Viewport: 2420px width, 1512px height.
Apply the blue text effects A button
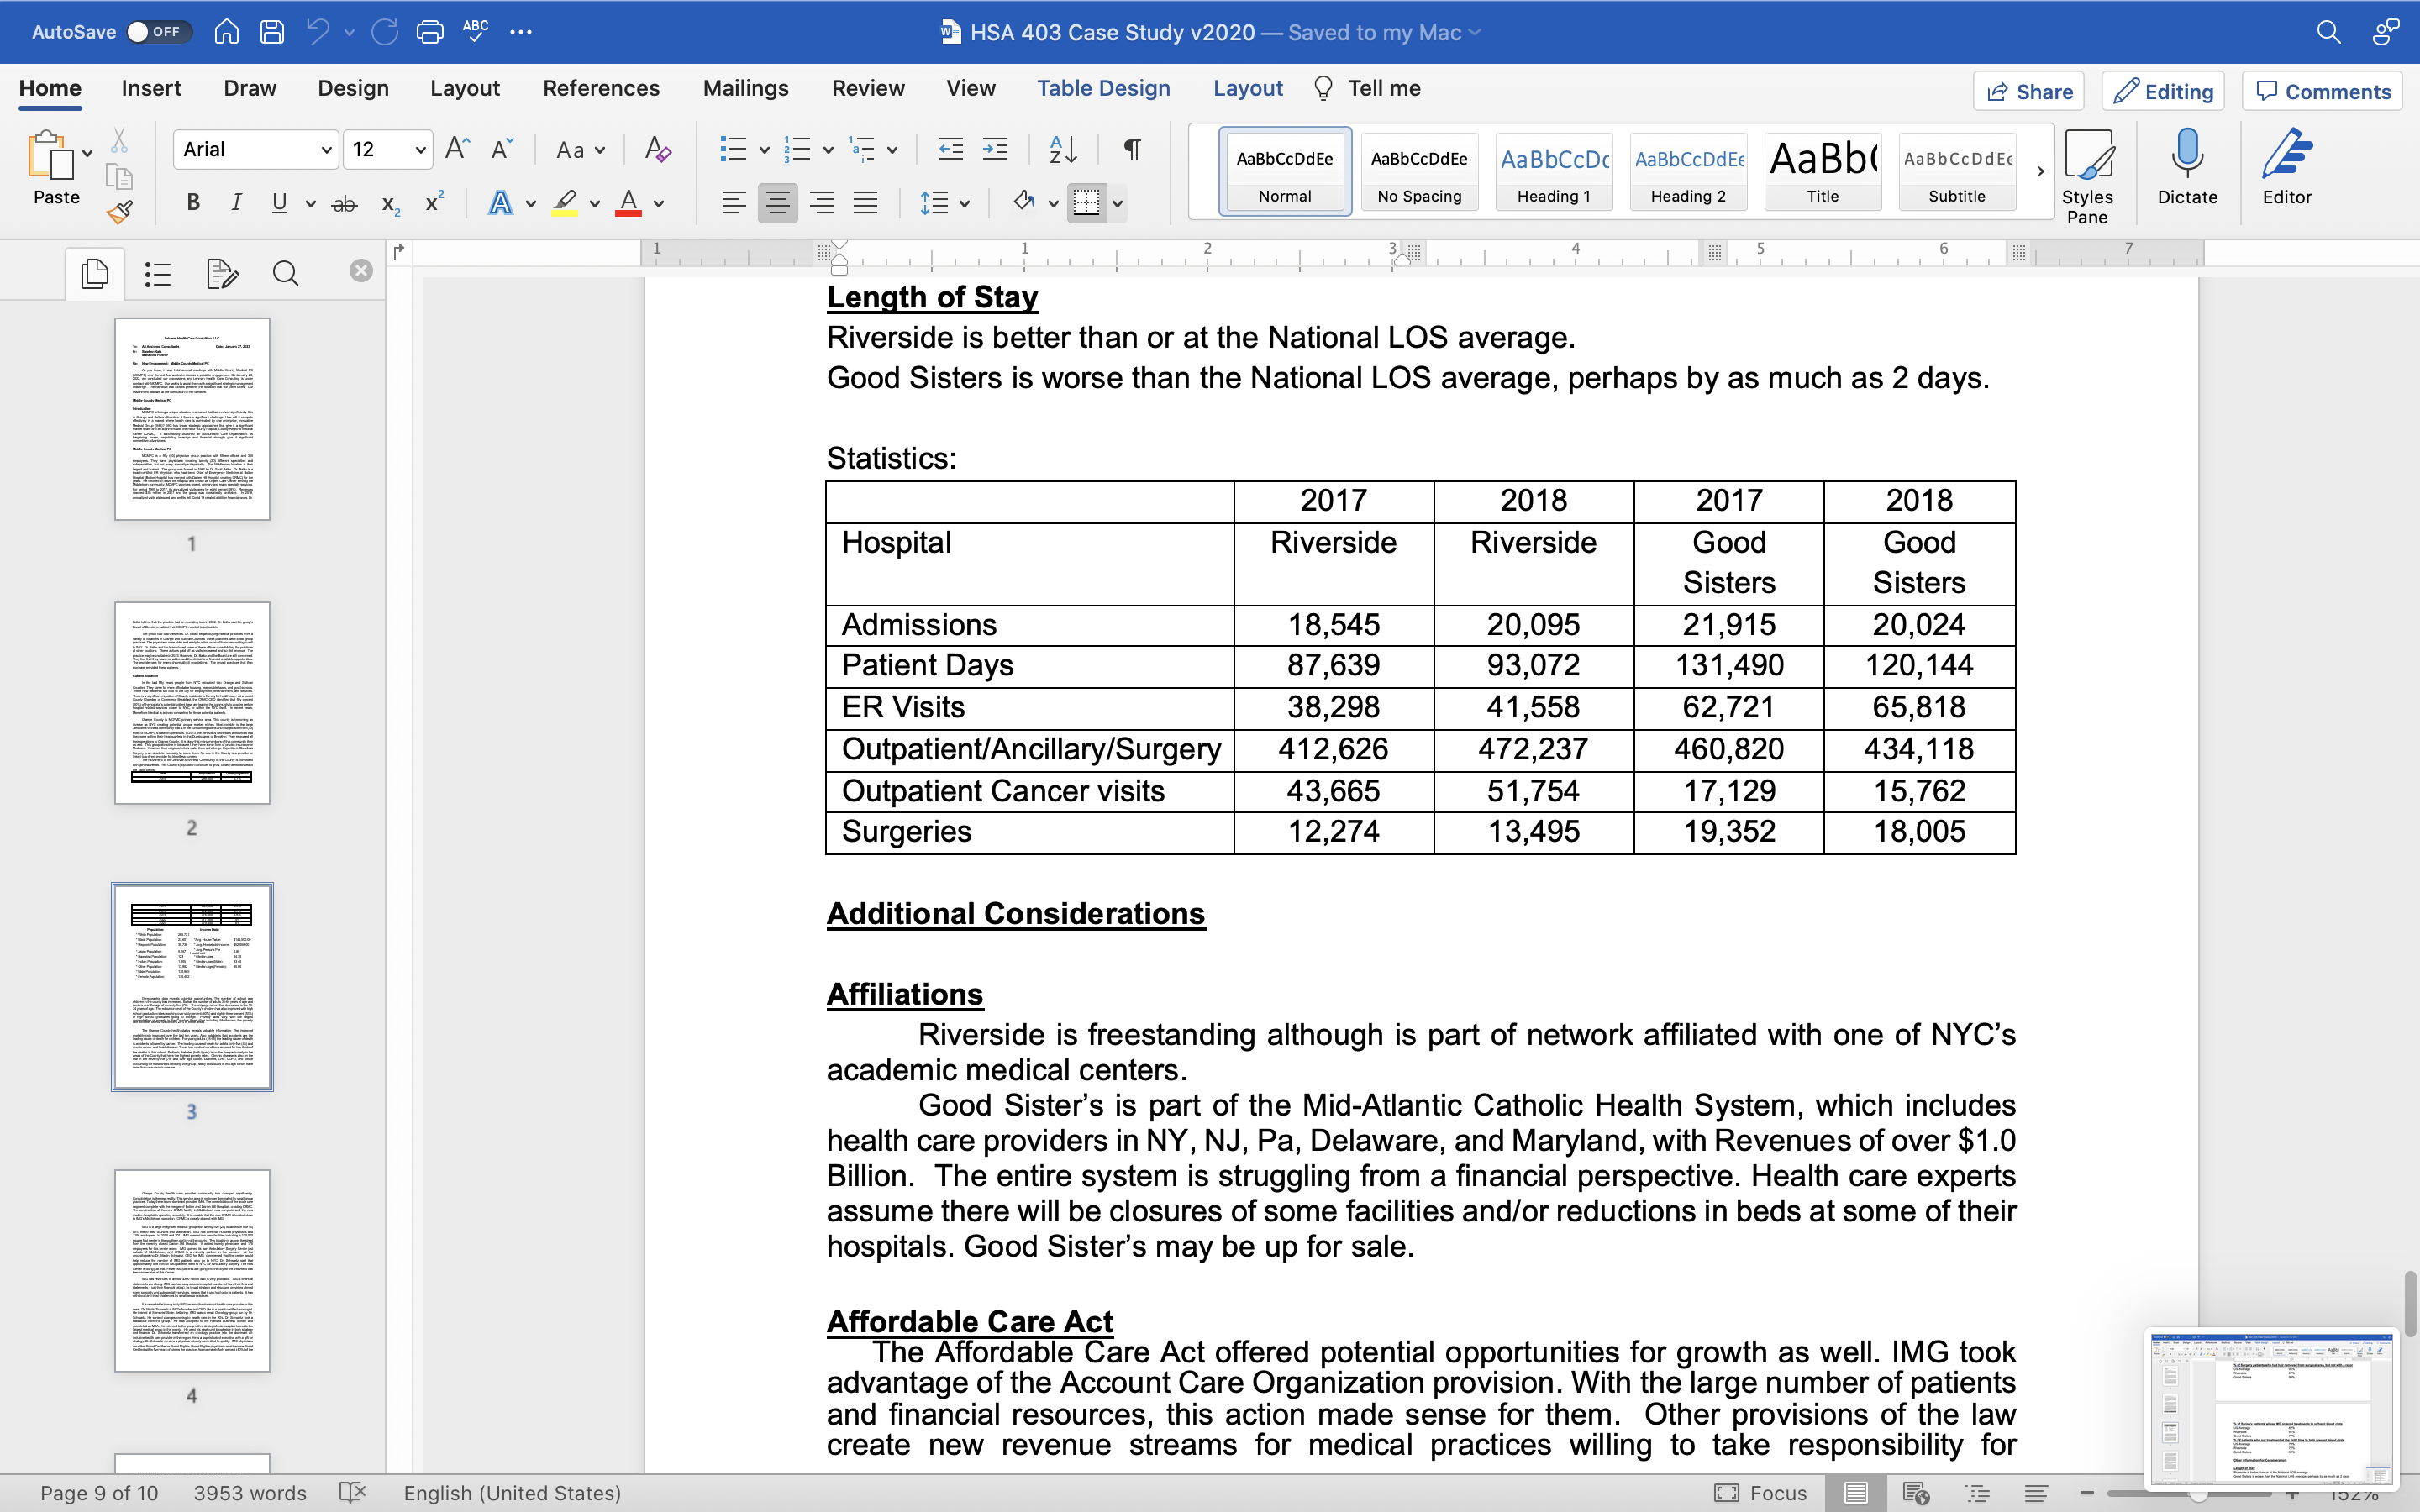point(500,203)
